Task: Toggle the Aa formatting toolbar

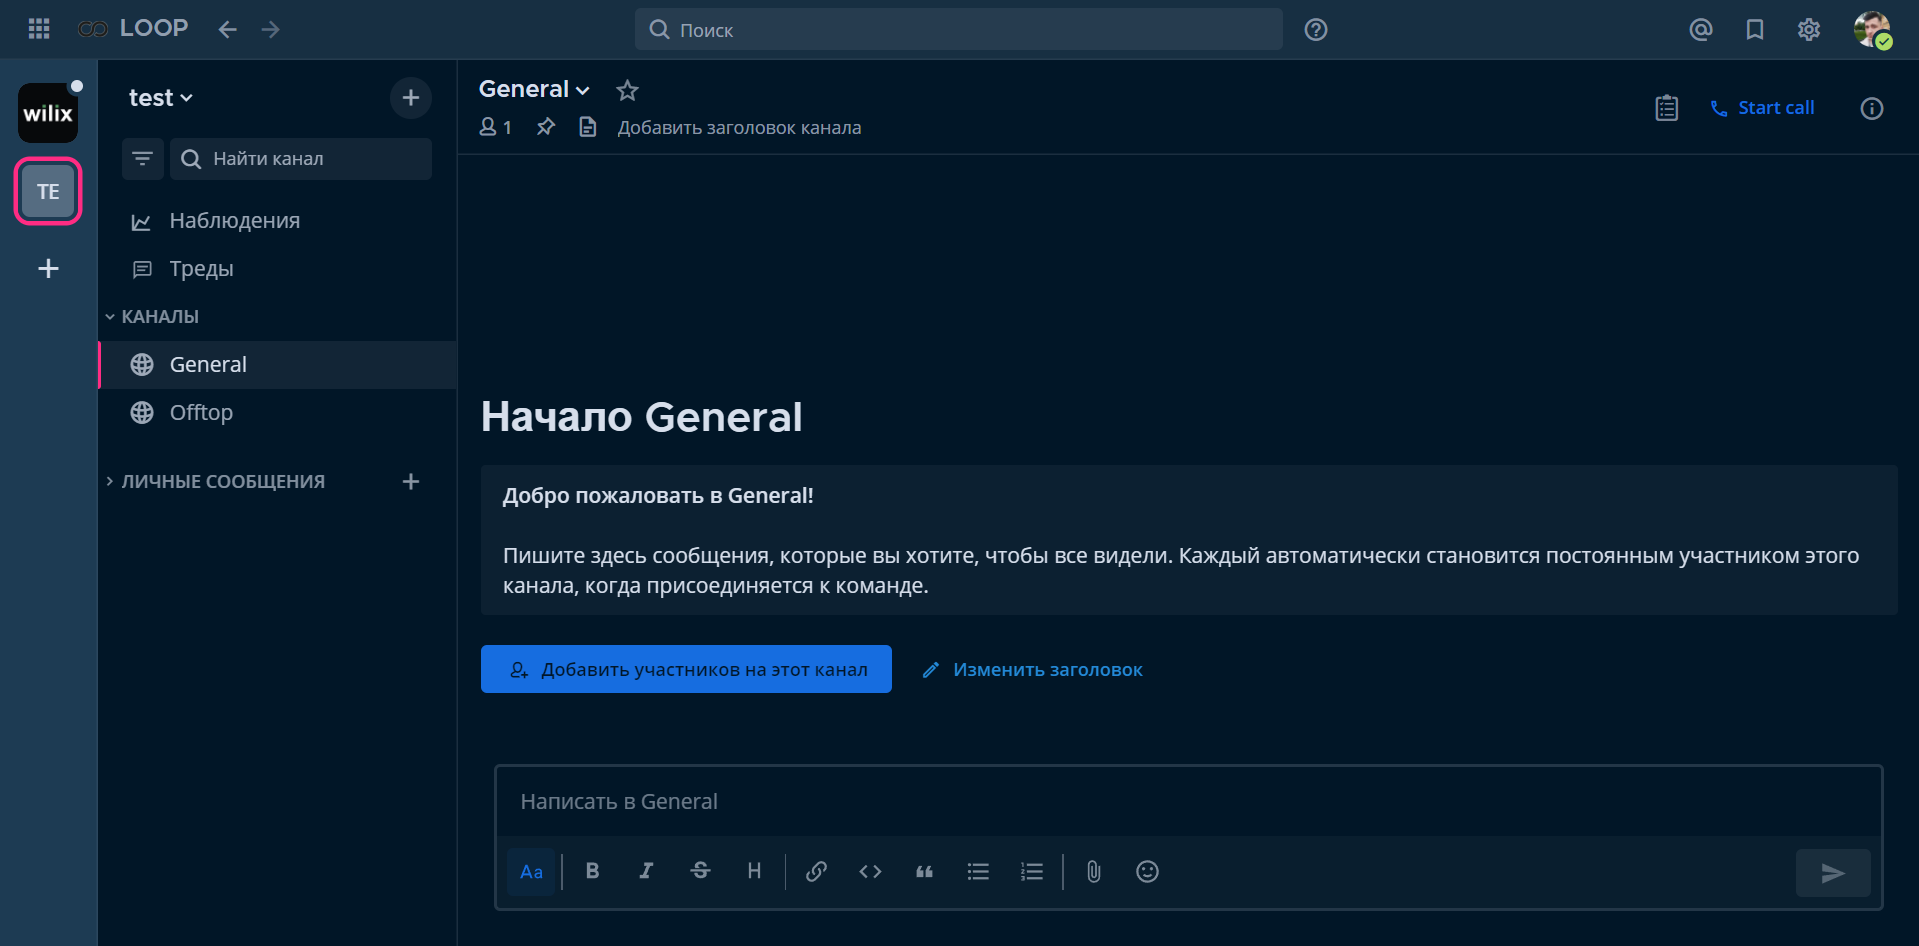Action: coord(531,872)
